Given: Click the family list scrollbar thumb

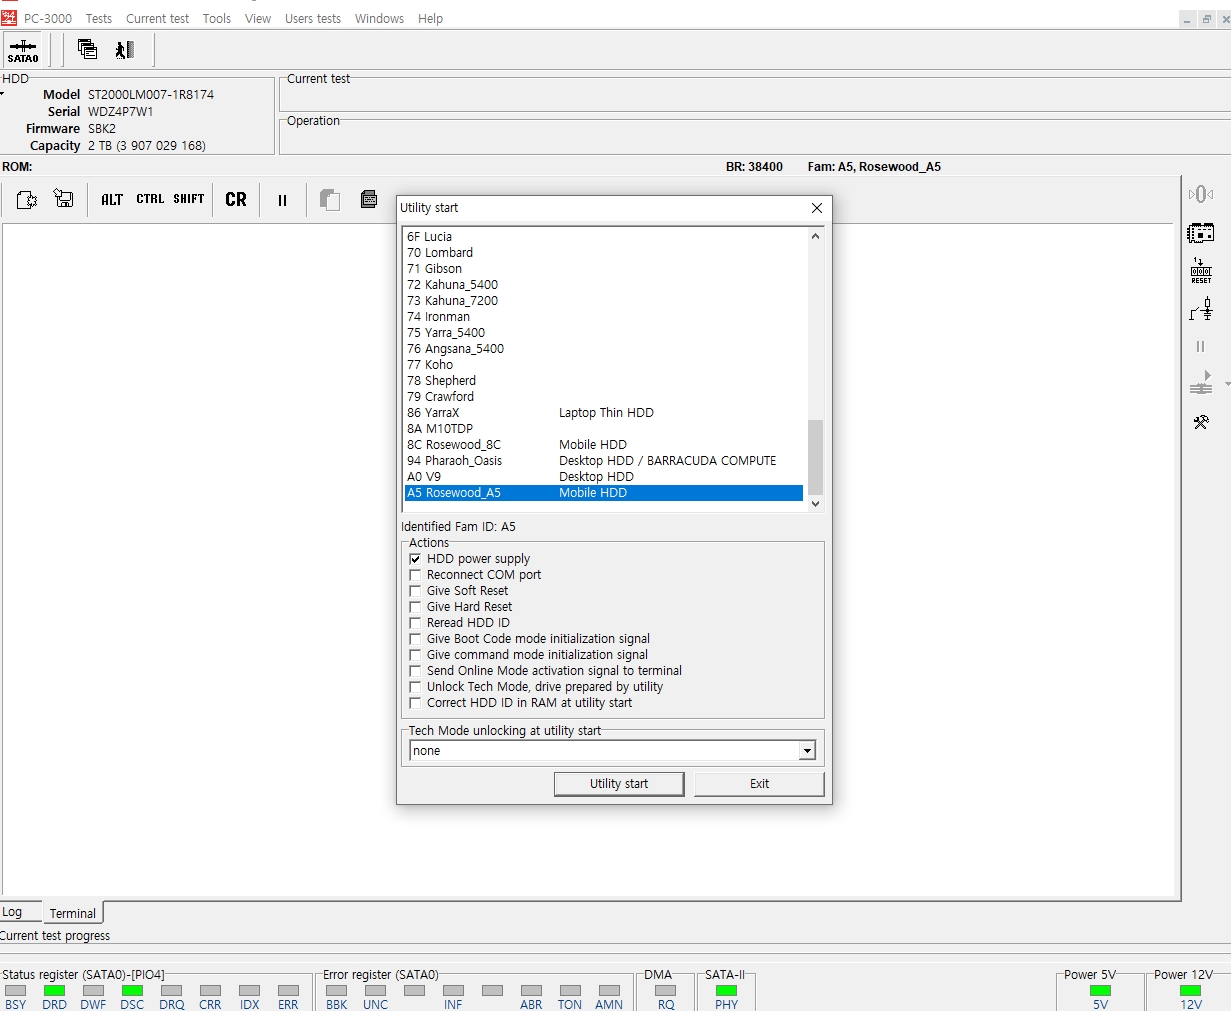Looking at the screenshot, I should pyautogui.click(x=815, y=457).
